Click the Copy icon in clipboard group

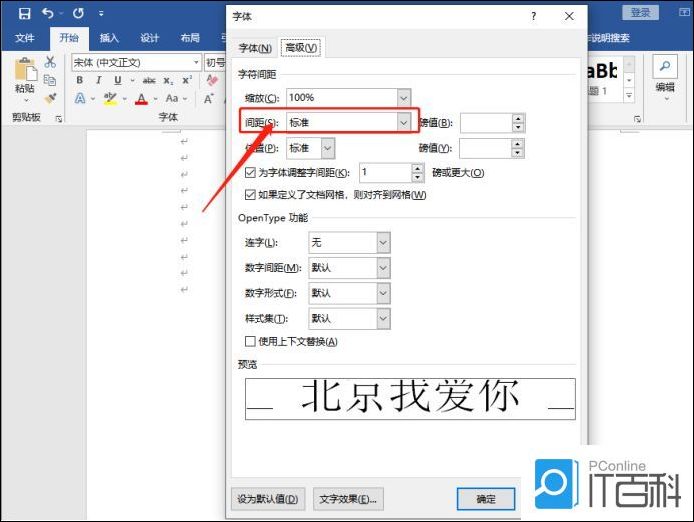point(50,80)
